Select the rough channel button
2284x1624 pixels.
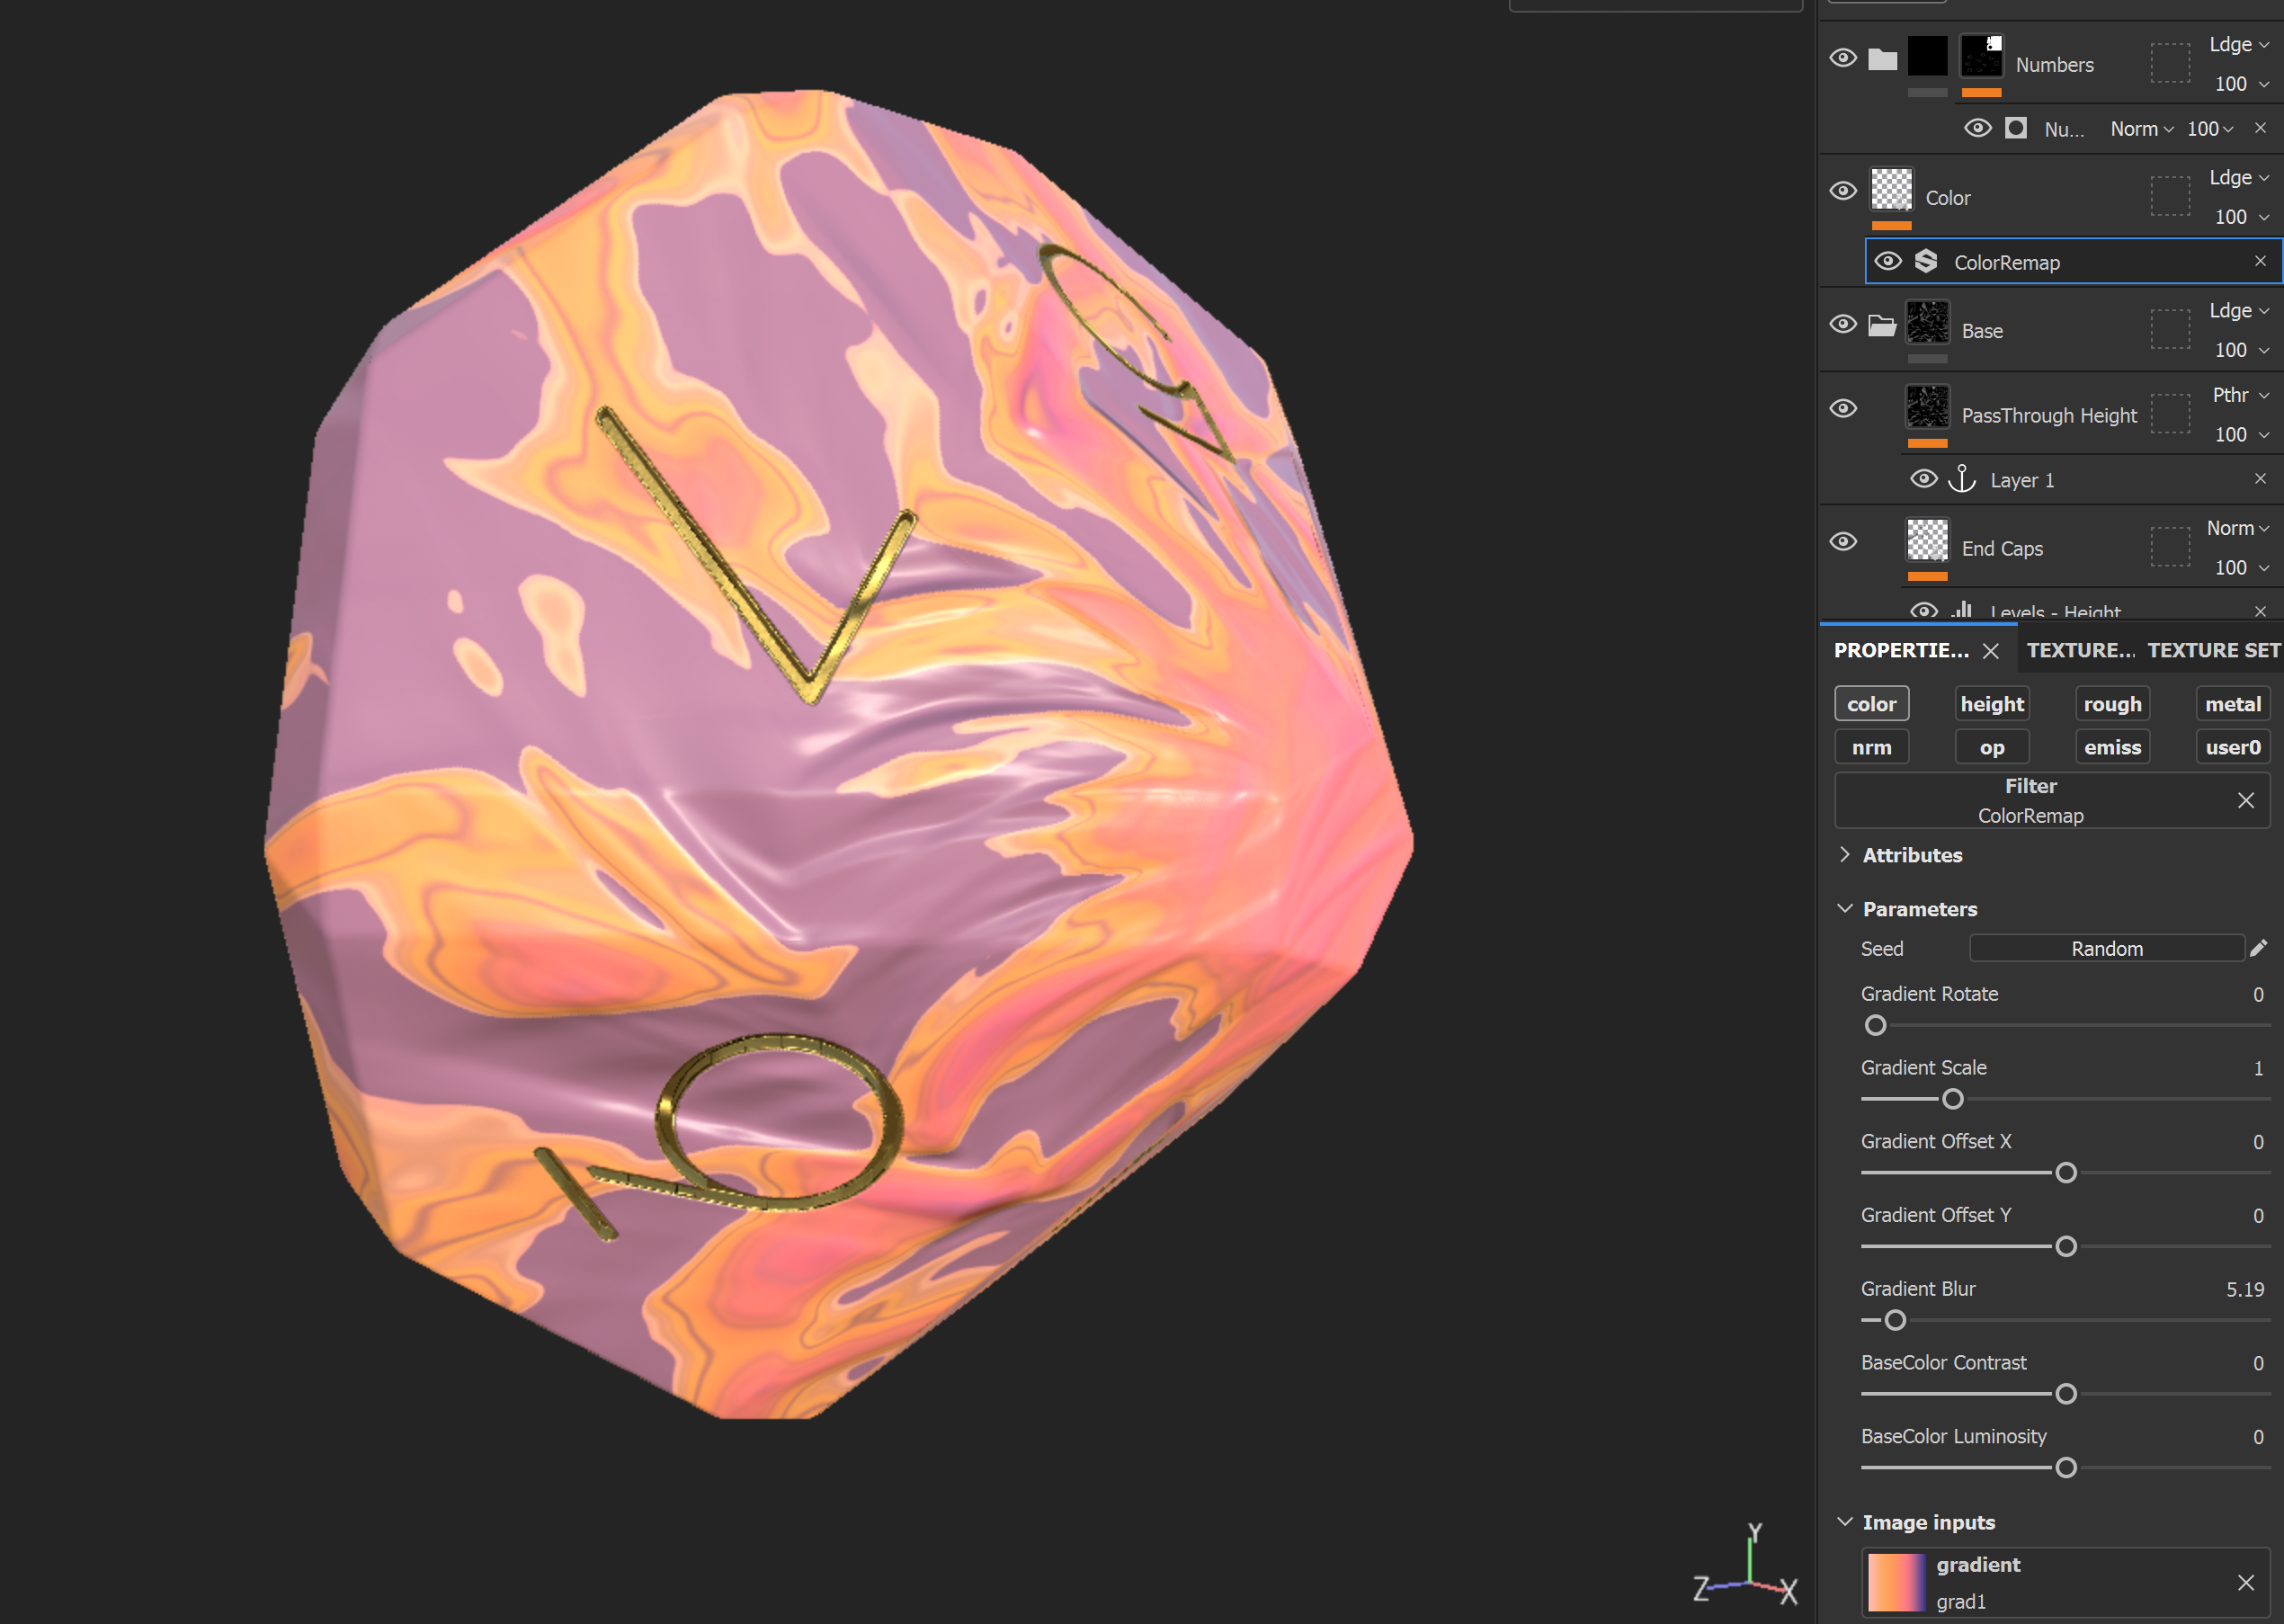2112,703
